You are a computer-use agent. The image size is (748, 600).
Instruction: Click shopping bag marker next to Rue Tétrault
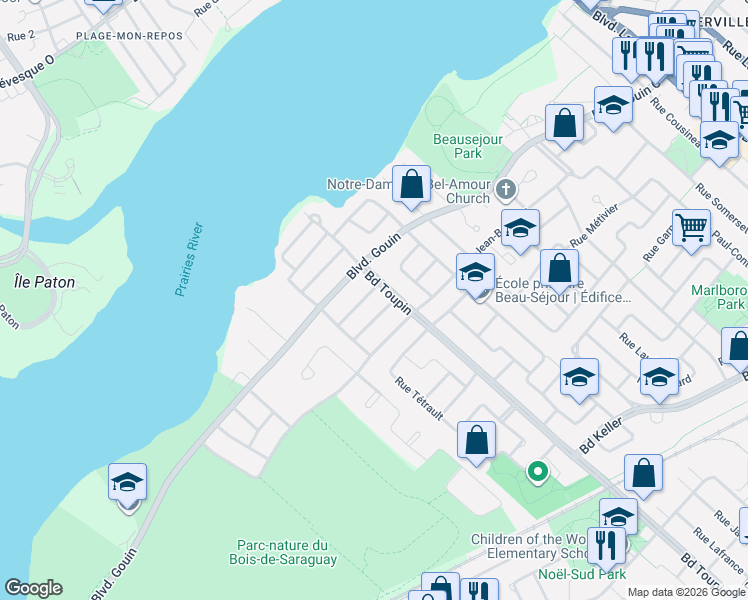click(476, 444)
